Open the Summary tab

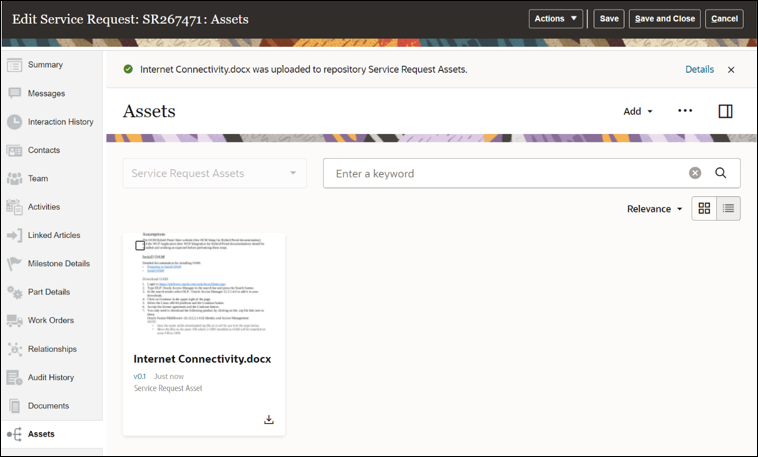coord(45,65)
